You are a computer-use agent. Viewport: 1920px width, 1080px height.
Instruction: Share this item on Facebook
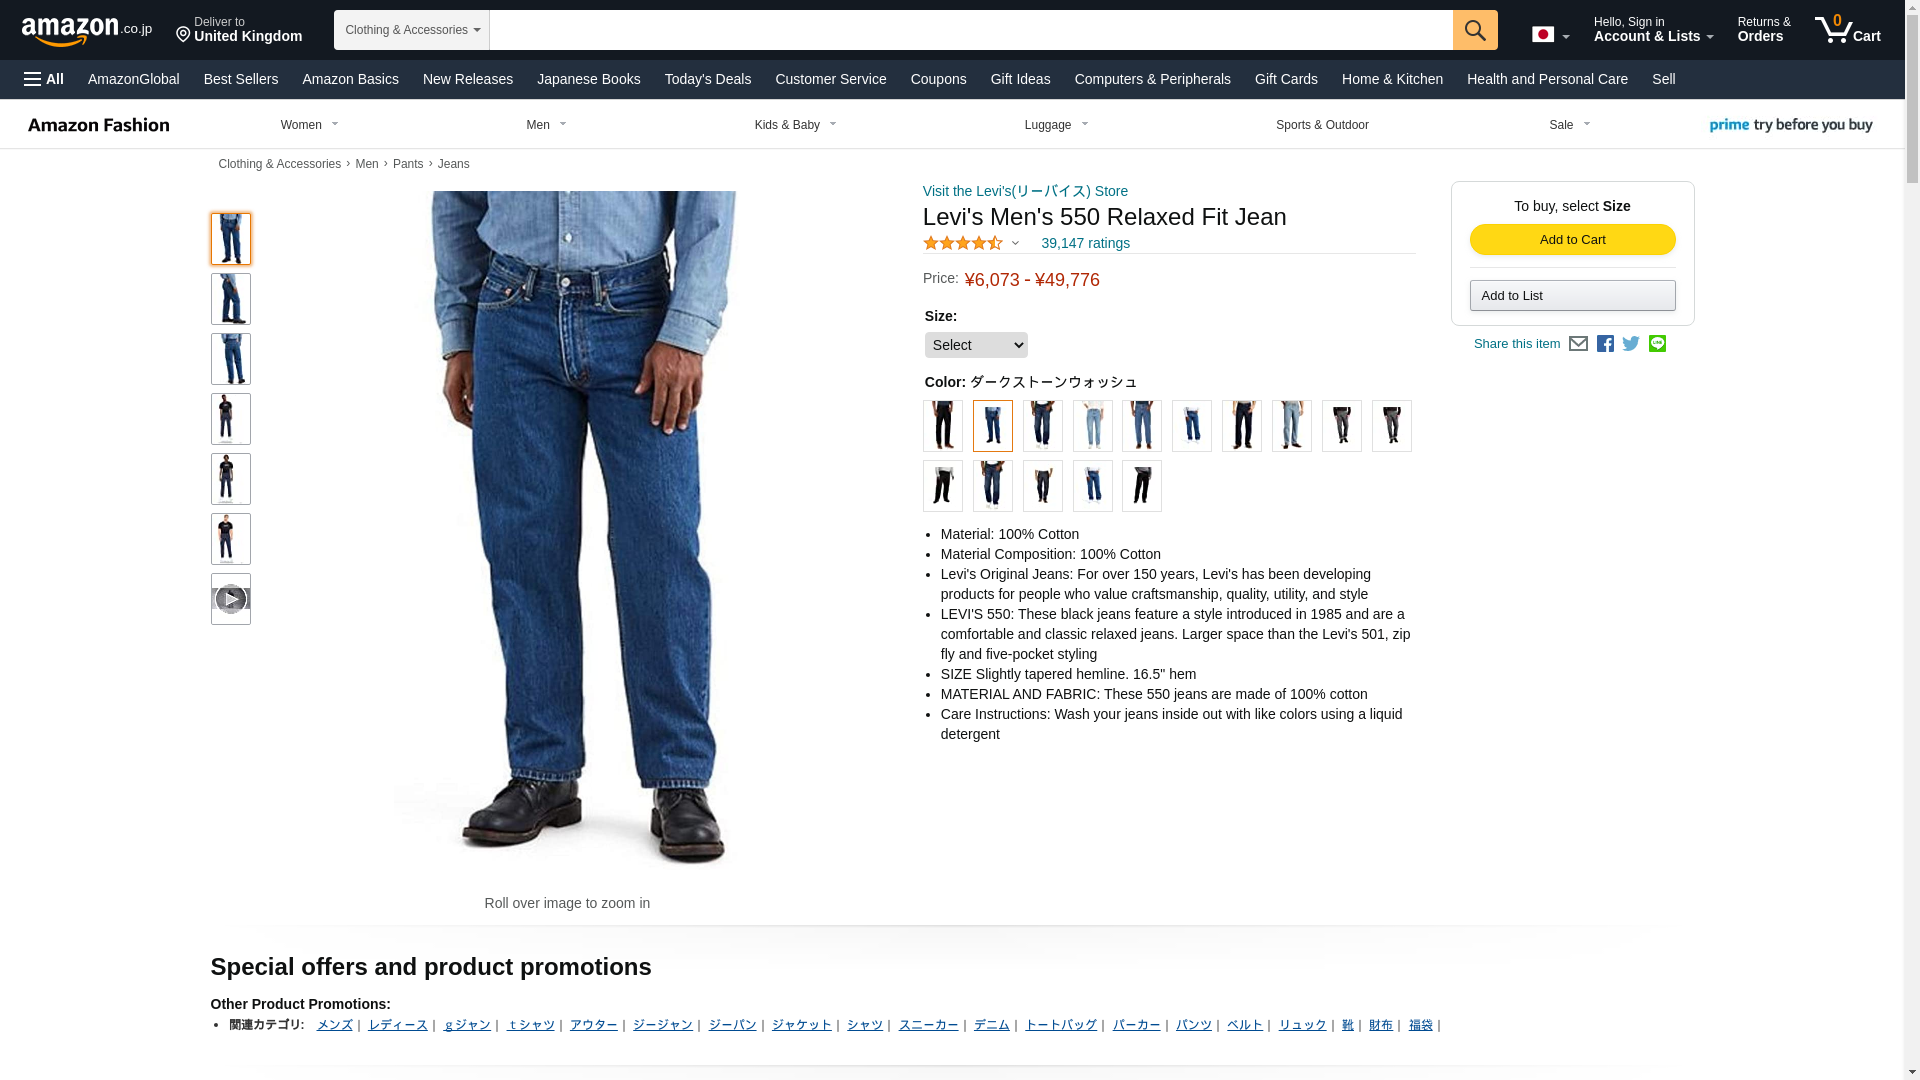point(1605,344)
